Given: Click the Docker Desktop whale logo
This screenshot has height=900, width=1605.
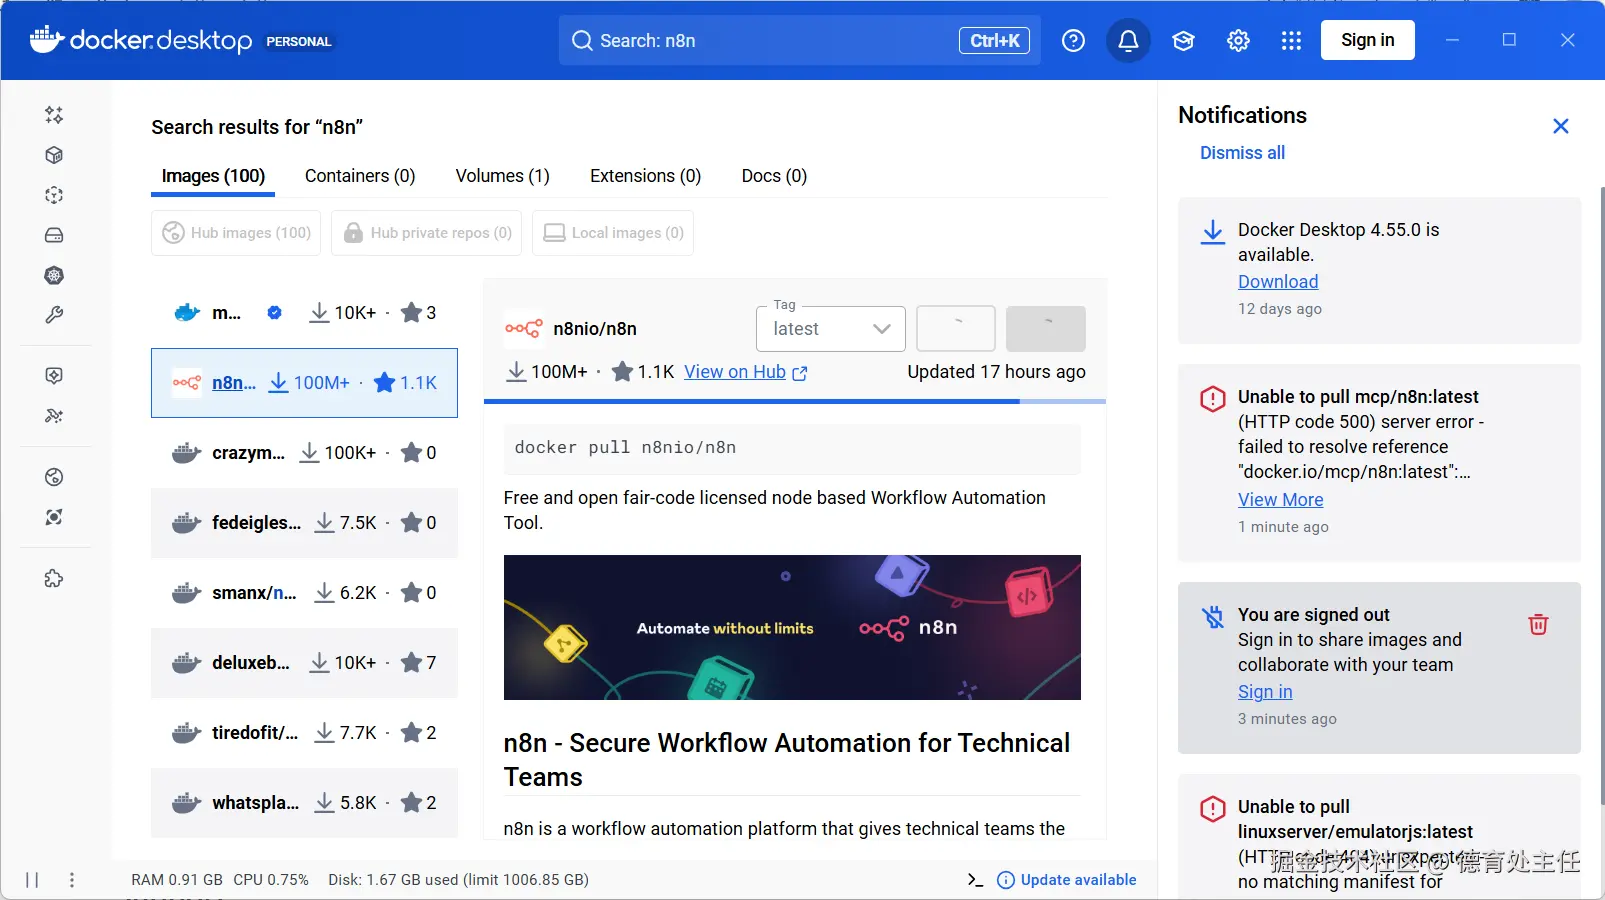Looking at the screenshot, I should 47,39.
